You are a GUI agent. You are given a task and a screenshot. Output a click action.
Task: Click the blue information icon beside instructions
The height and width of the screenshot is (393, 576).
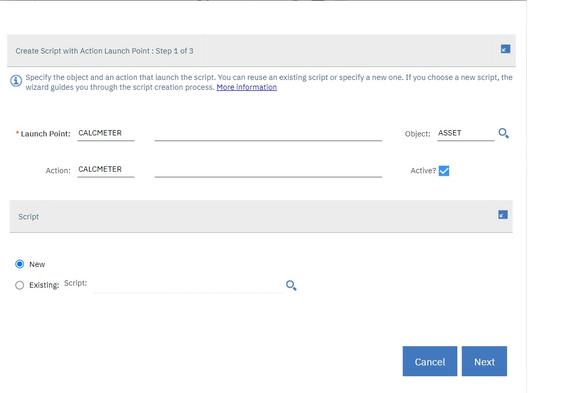tap(16, 80)
